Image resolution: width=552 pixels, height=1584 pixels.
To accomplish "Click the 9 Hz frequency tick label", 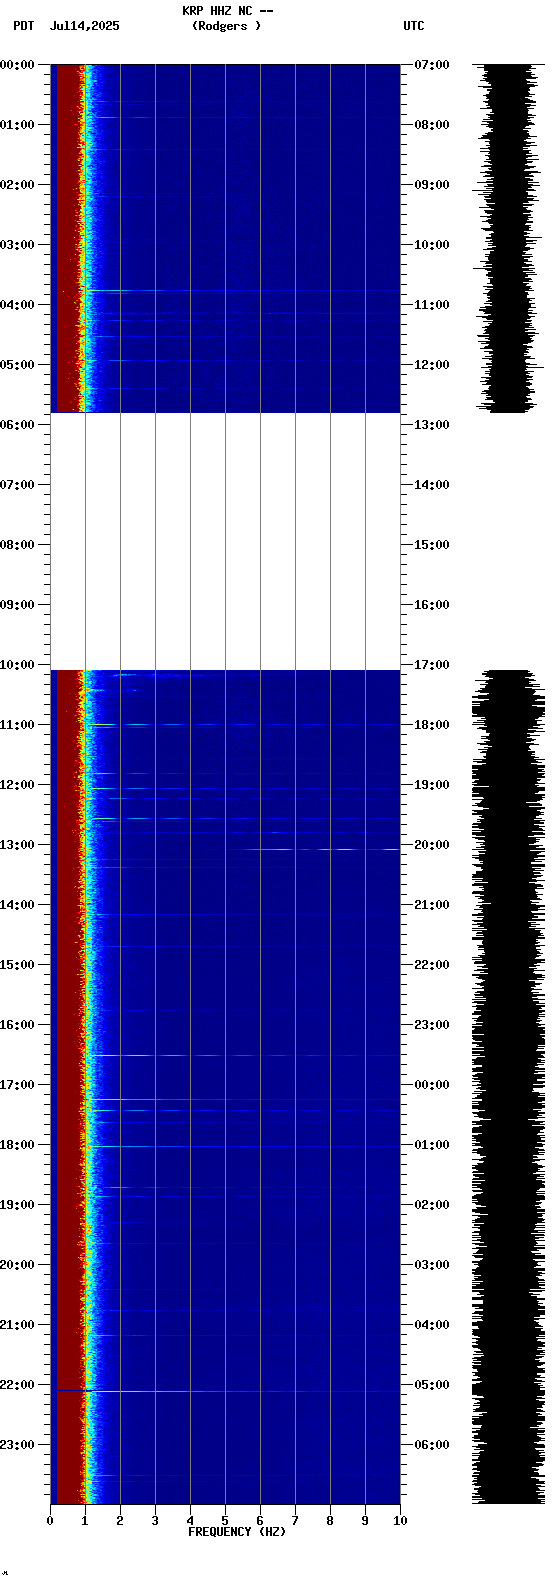I will (x=365, y=1521).
